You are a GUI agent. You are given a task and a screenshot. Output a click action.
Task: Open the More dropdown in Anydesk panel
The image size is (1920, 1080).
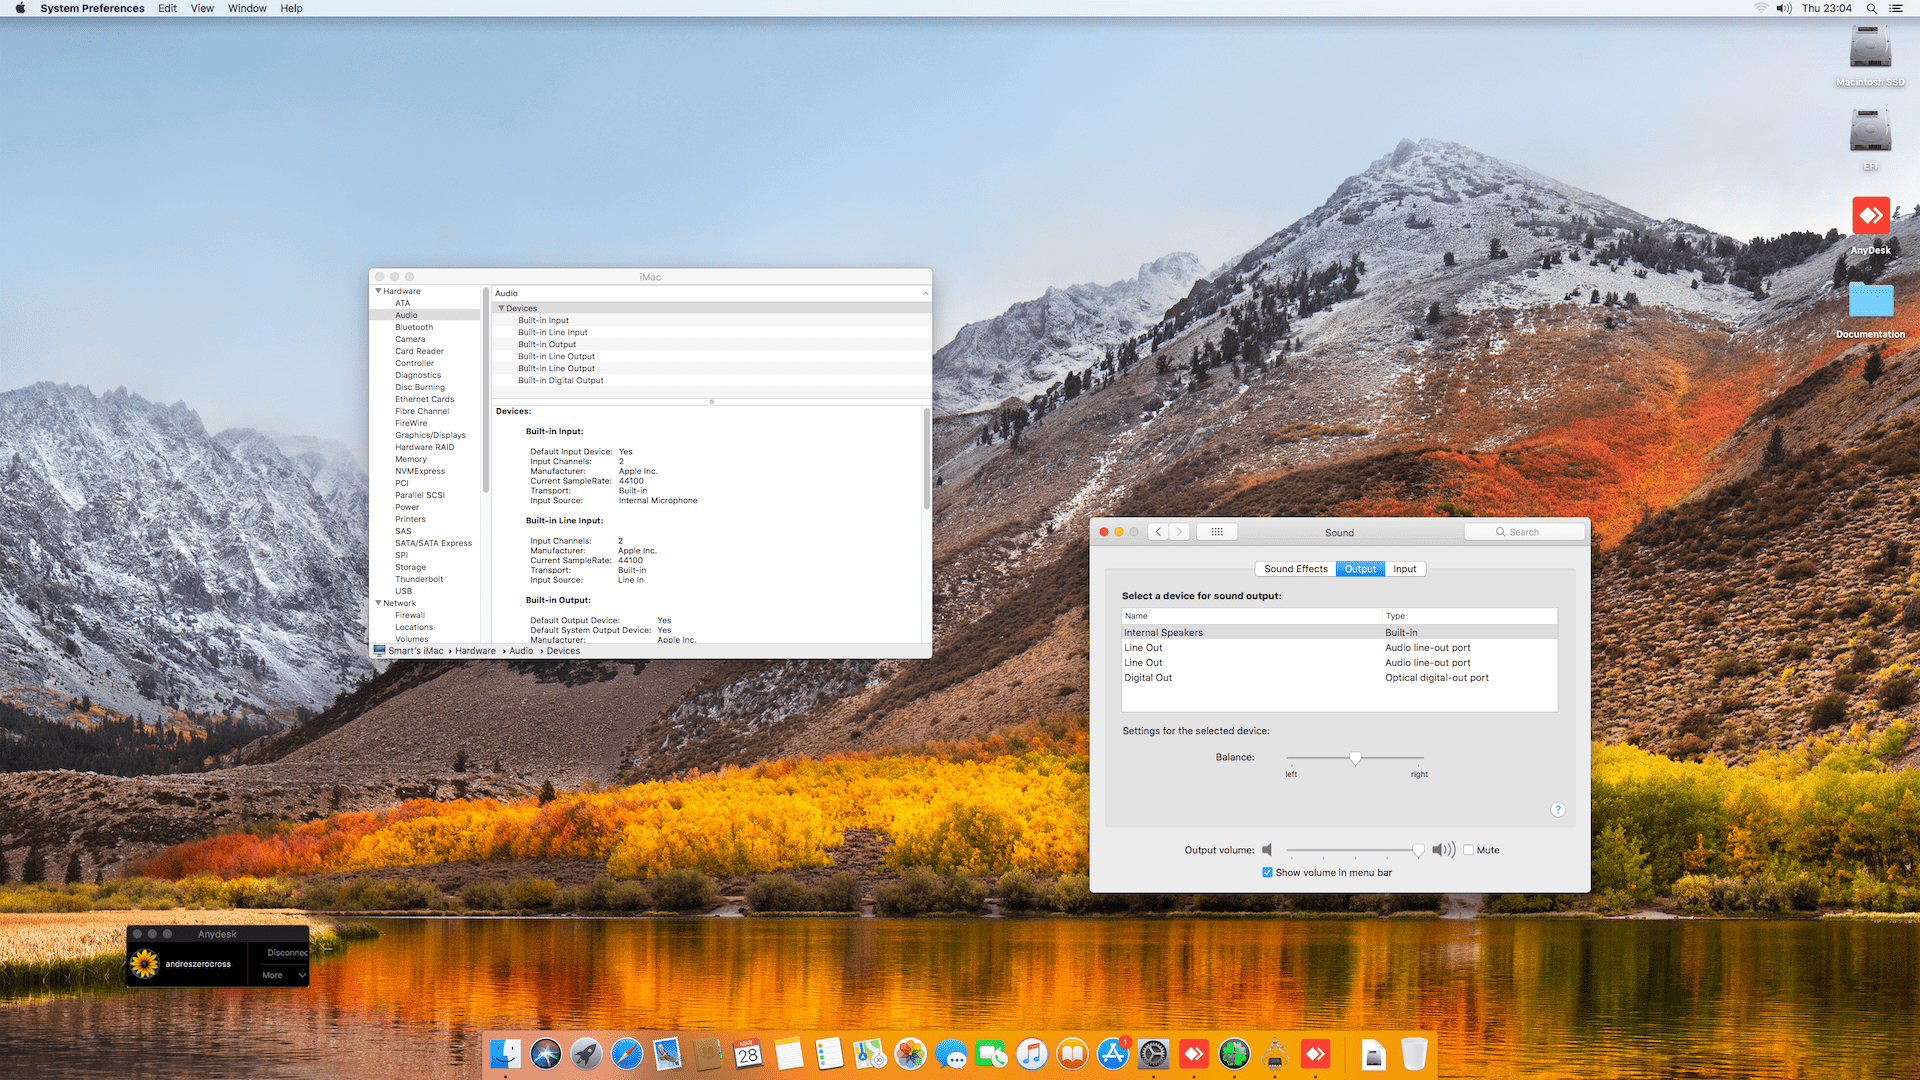click(284, 975)
